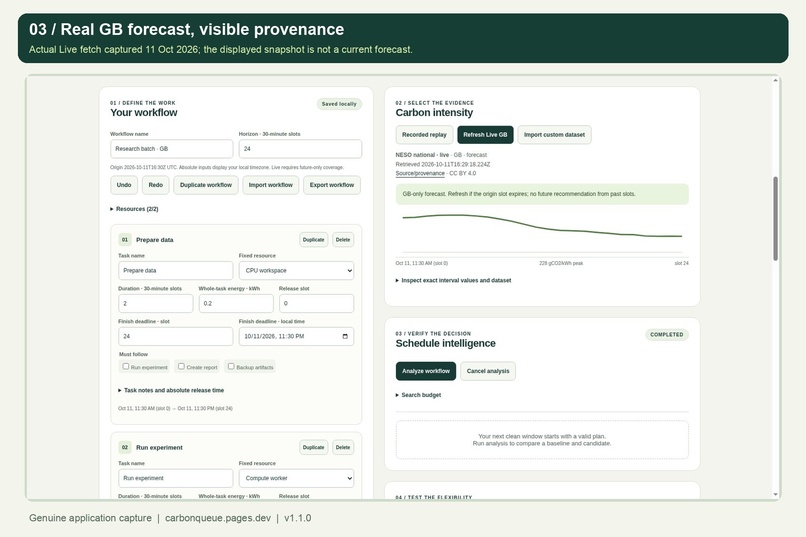Click Import workflow button
This screenshot has height=537, width=806.
270,185
